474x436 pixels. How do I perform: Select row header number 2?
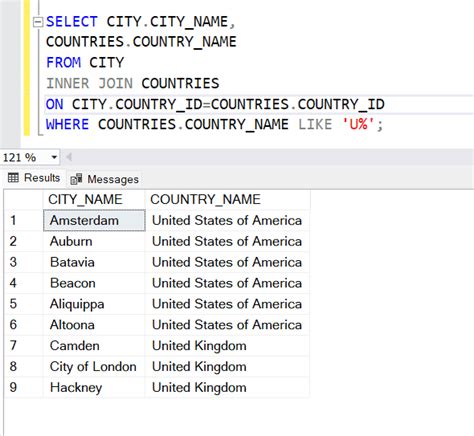tap(24, 241)
